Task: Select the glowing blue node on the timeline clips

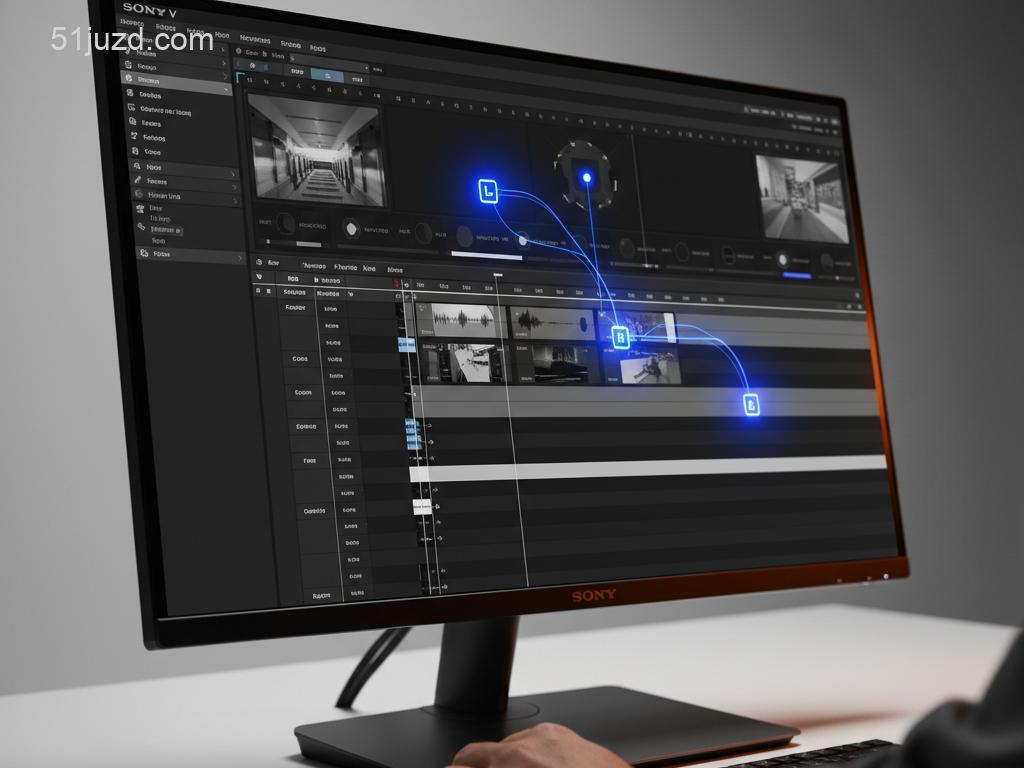Action: (620, 337)
